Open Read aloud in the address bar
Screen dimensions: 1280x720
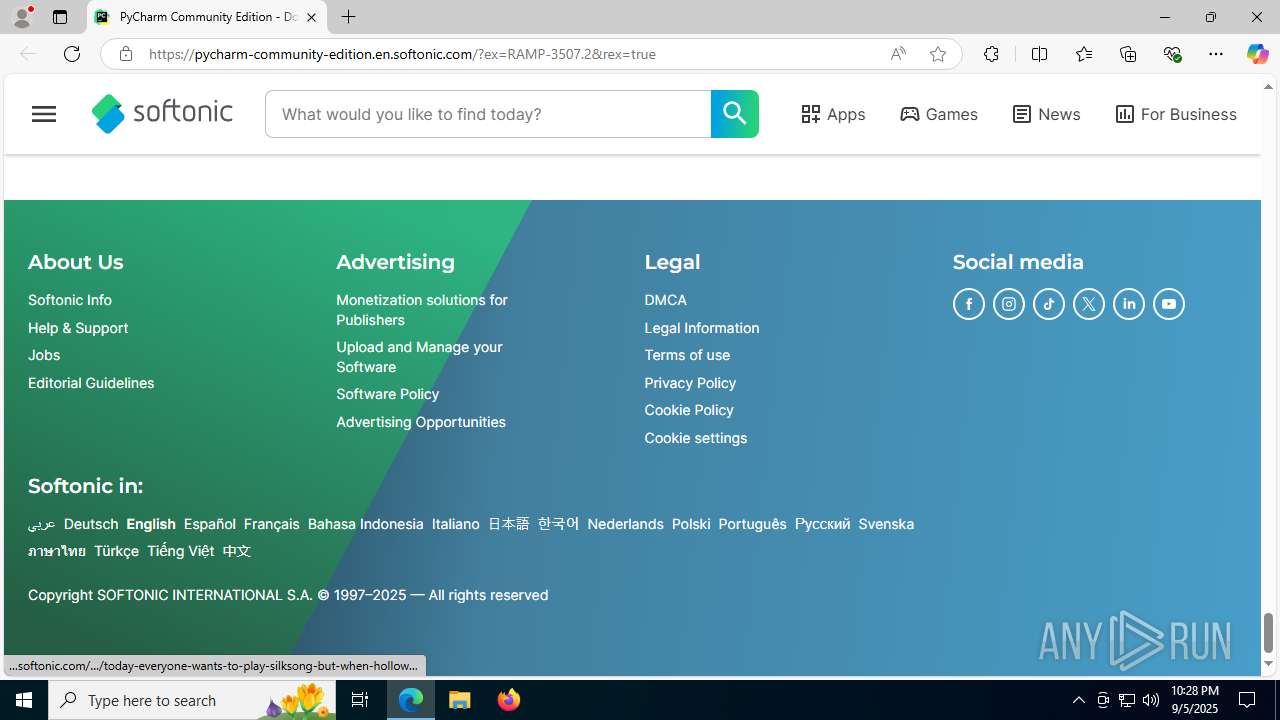pos(898,54)
